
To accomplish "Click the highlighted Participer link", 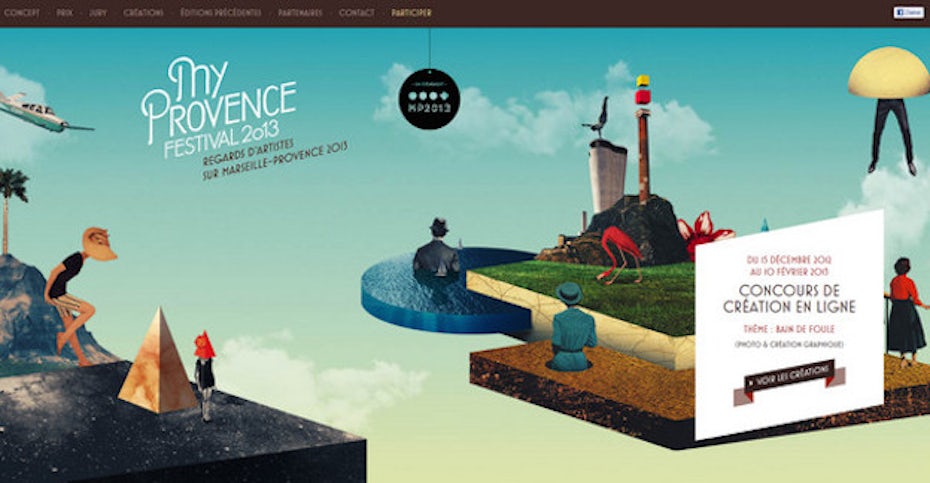I will (x=412, y=13).
